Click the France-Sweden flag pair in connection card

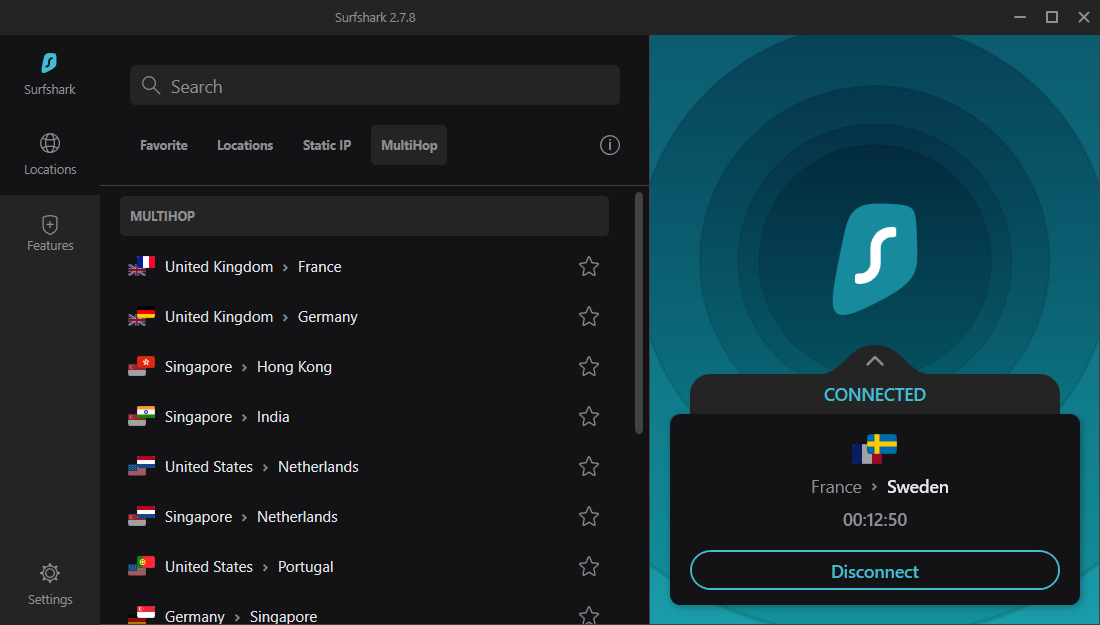tap(874, 449)
